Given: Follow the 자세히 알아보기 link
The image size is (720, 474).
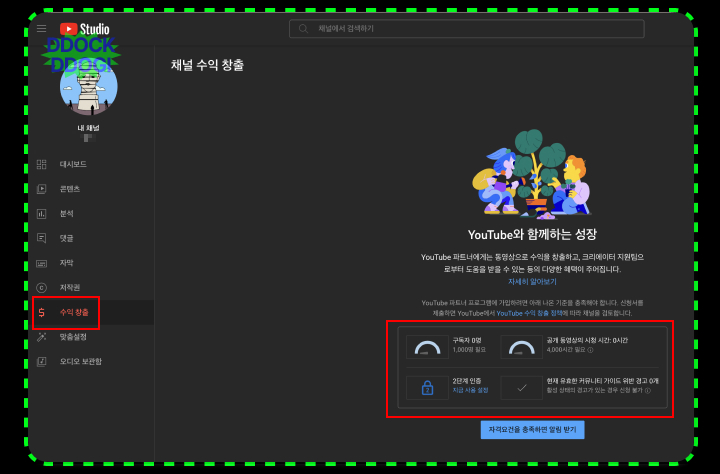Looking at the screenshot, I should click(x=532, y=282).
